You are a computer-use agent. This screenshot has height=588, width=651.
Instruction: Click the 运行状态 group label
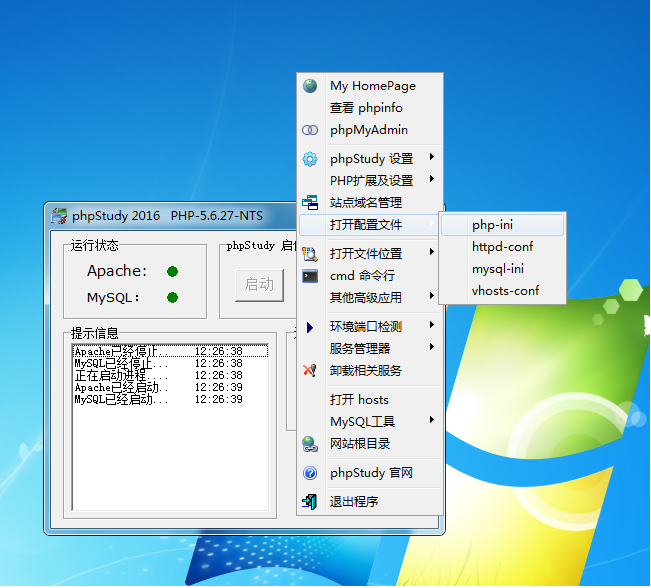[94, 245]
